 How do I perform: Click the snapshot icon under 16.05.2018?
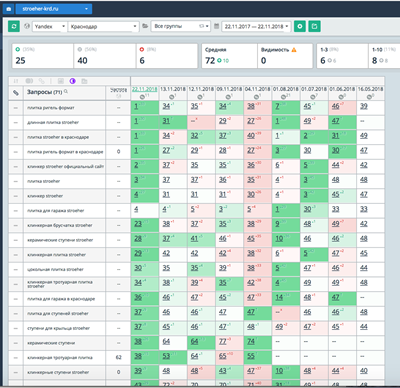pyautogui.click(x=369, y=97)
